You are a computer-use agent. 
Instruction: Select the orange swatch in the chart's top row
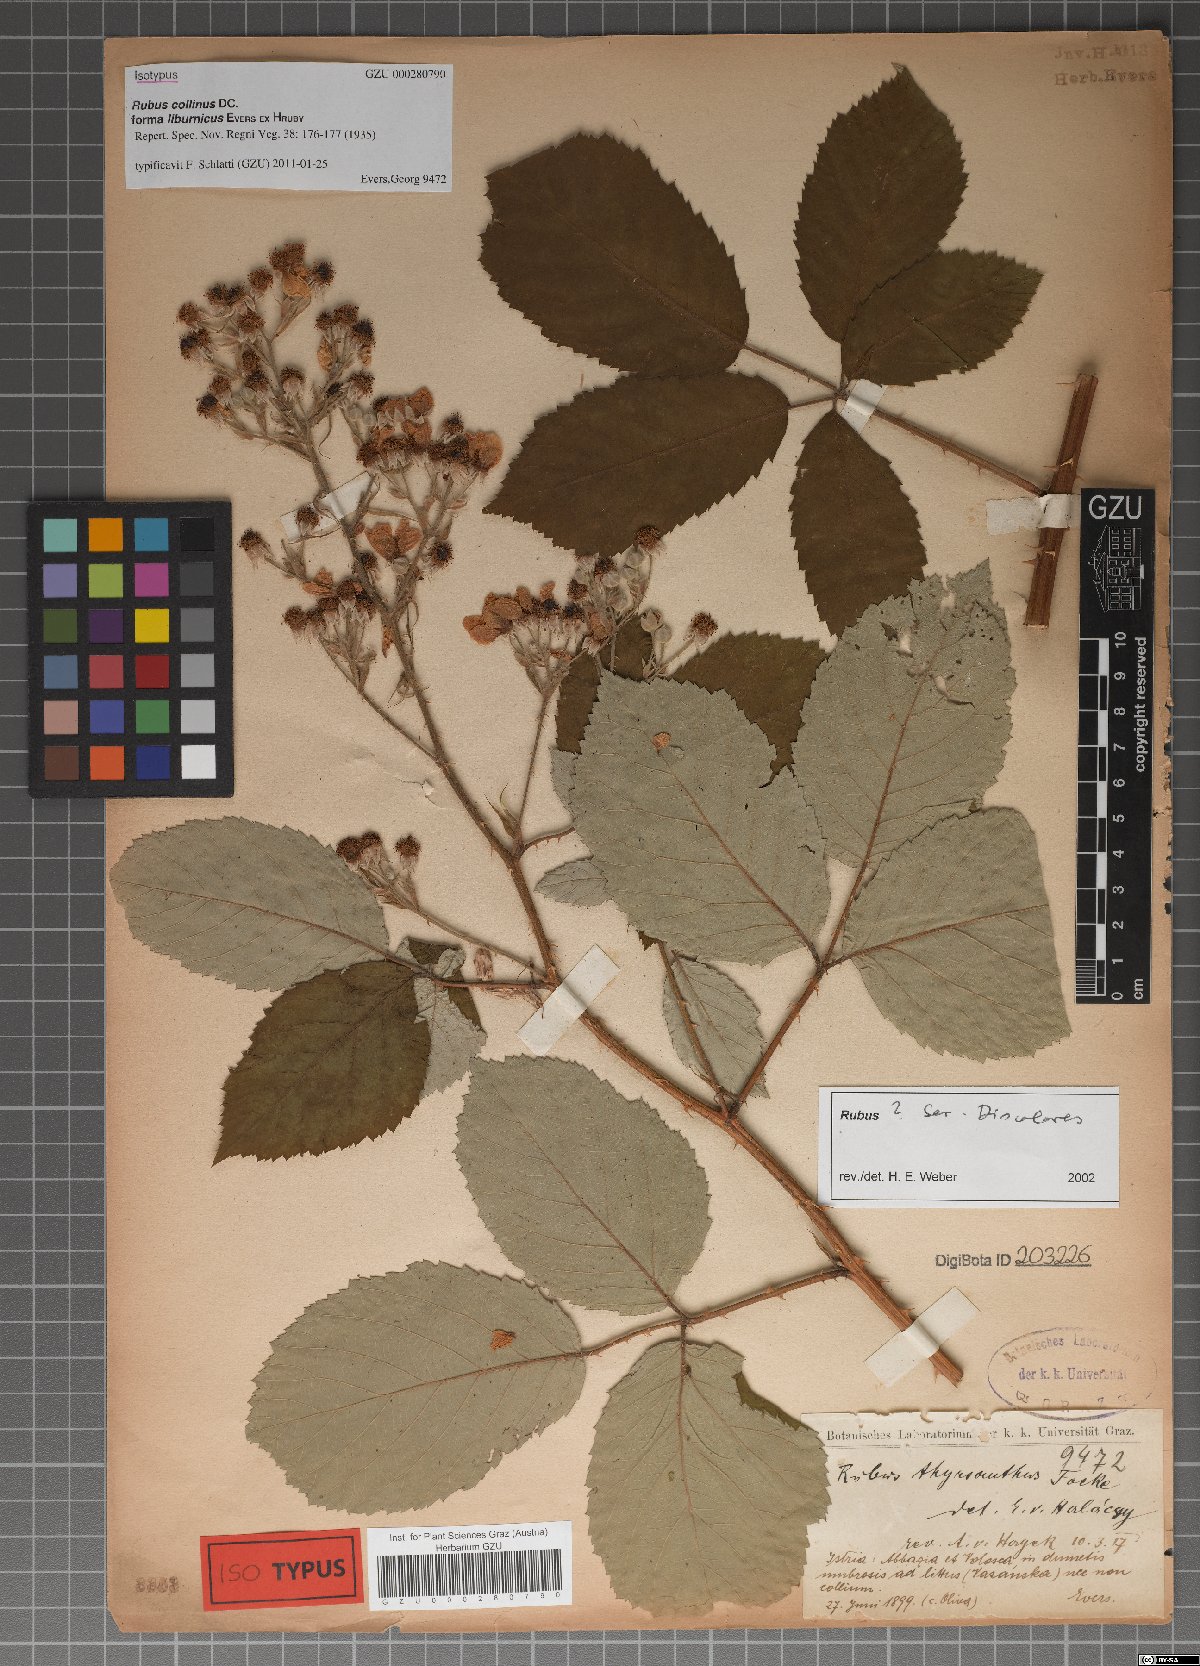click(105, 534)
